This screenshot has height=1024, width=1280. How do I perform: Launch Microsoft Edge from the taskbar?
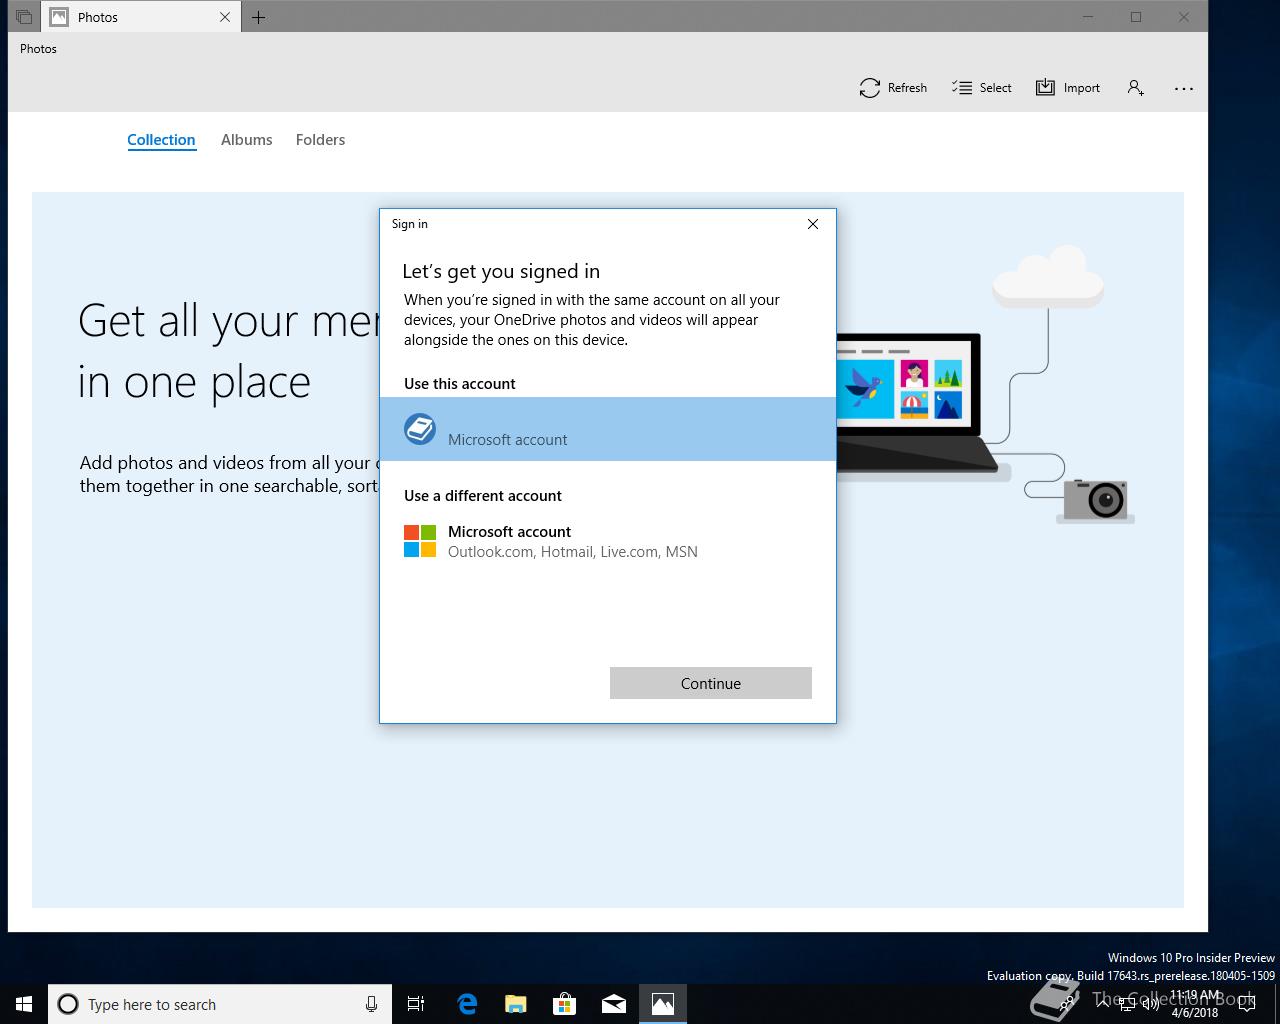(467, 1004)
